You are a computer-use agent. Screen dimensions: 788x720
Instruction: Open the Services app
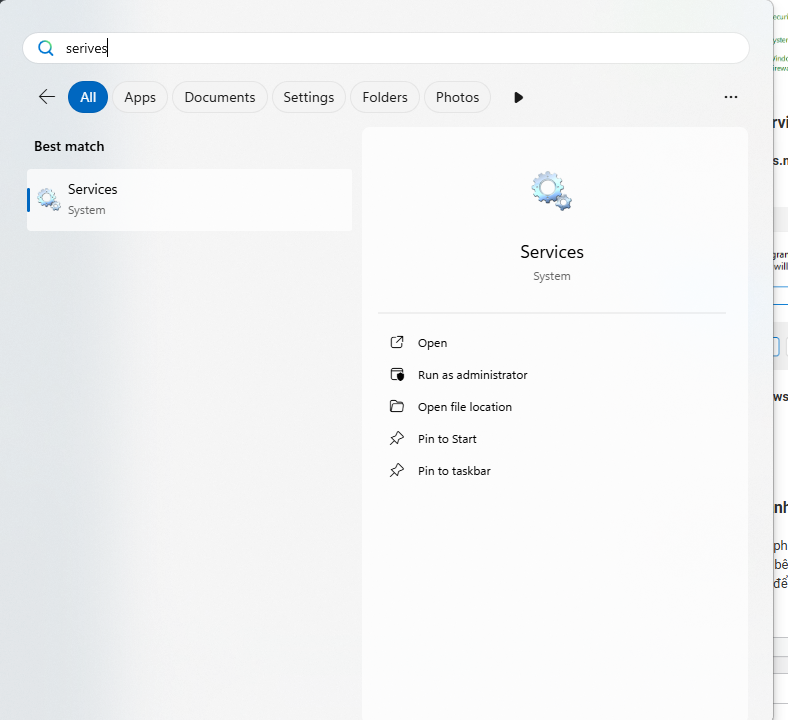point(432,343)
